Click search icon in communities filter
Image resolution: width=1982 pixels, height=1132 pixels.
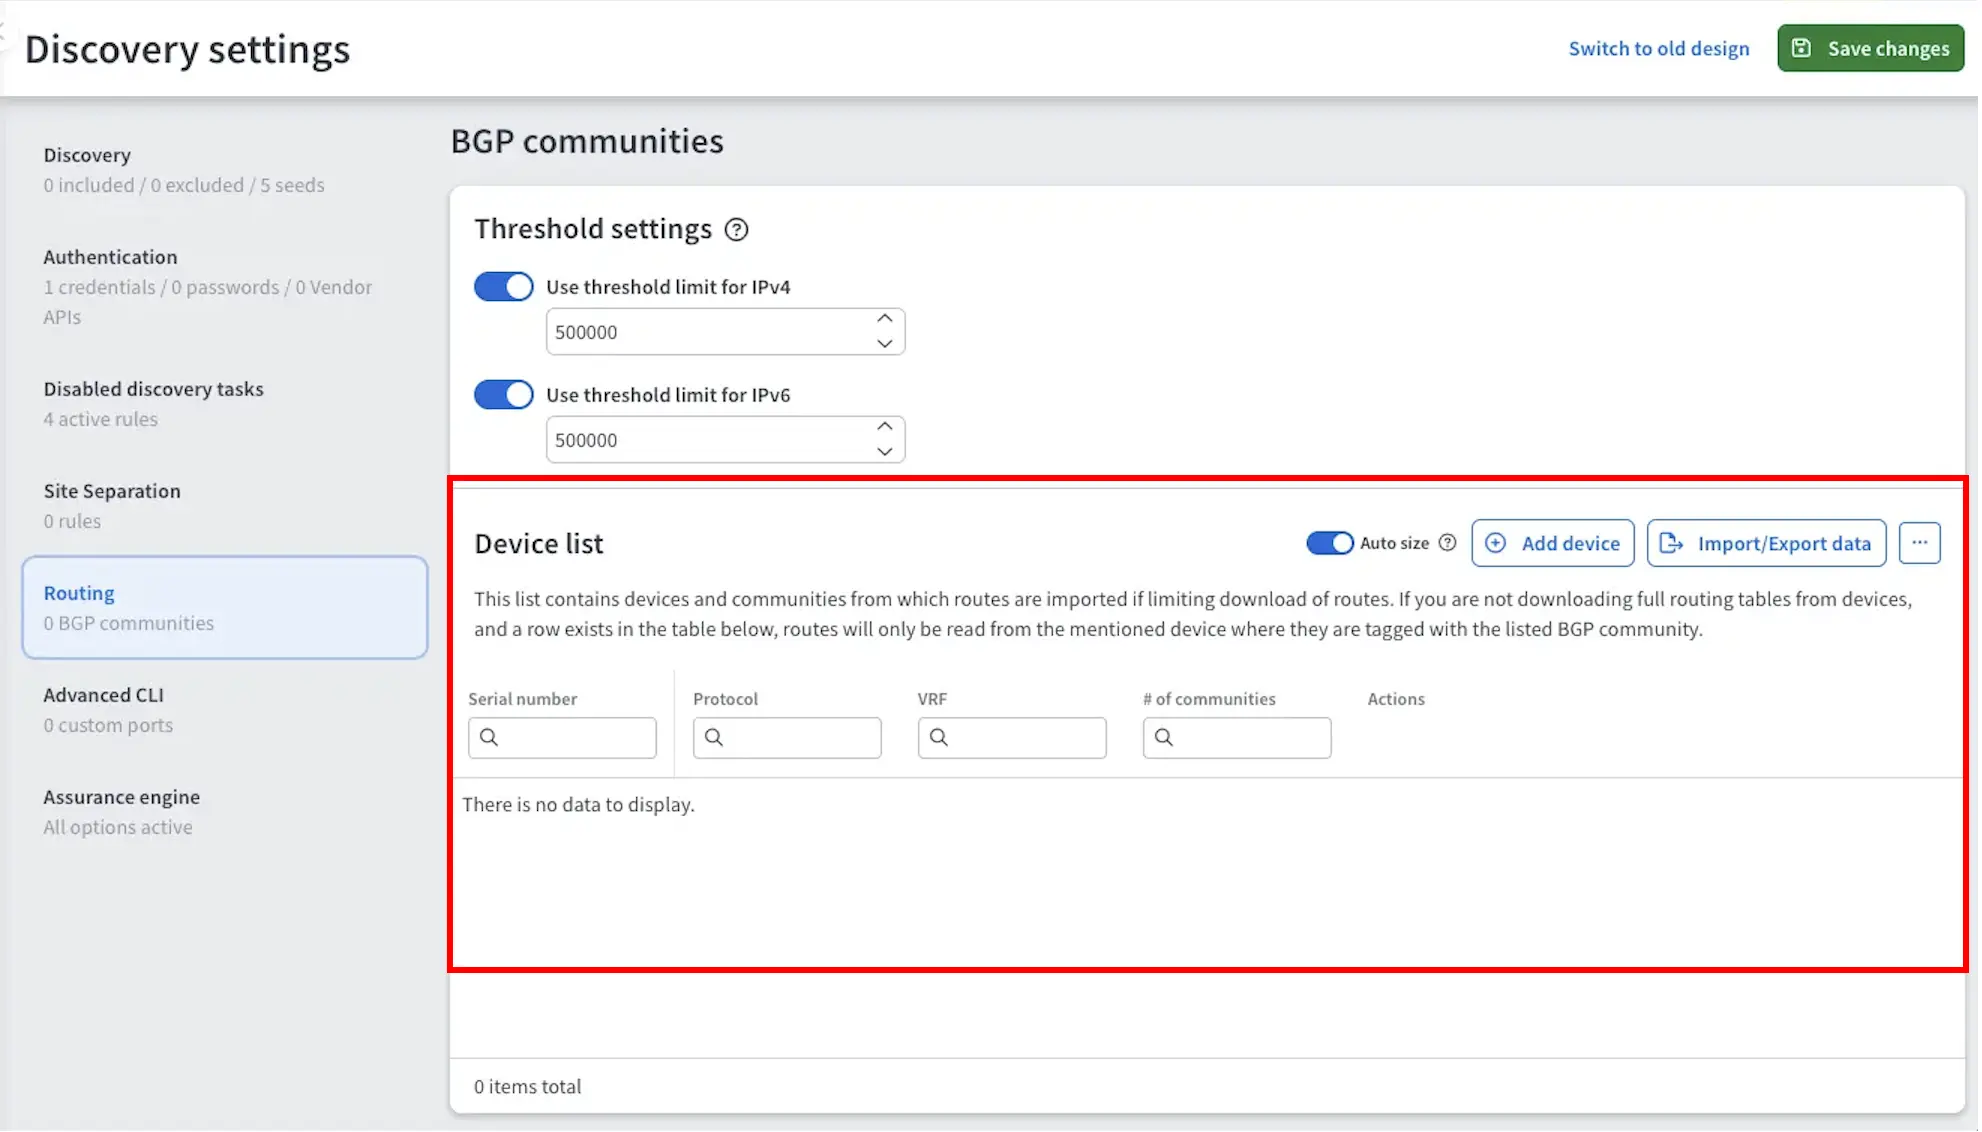click(1165, 738)
